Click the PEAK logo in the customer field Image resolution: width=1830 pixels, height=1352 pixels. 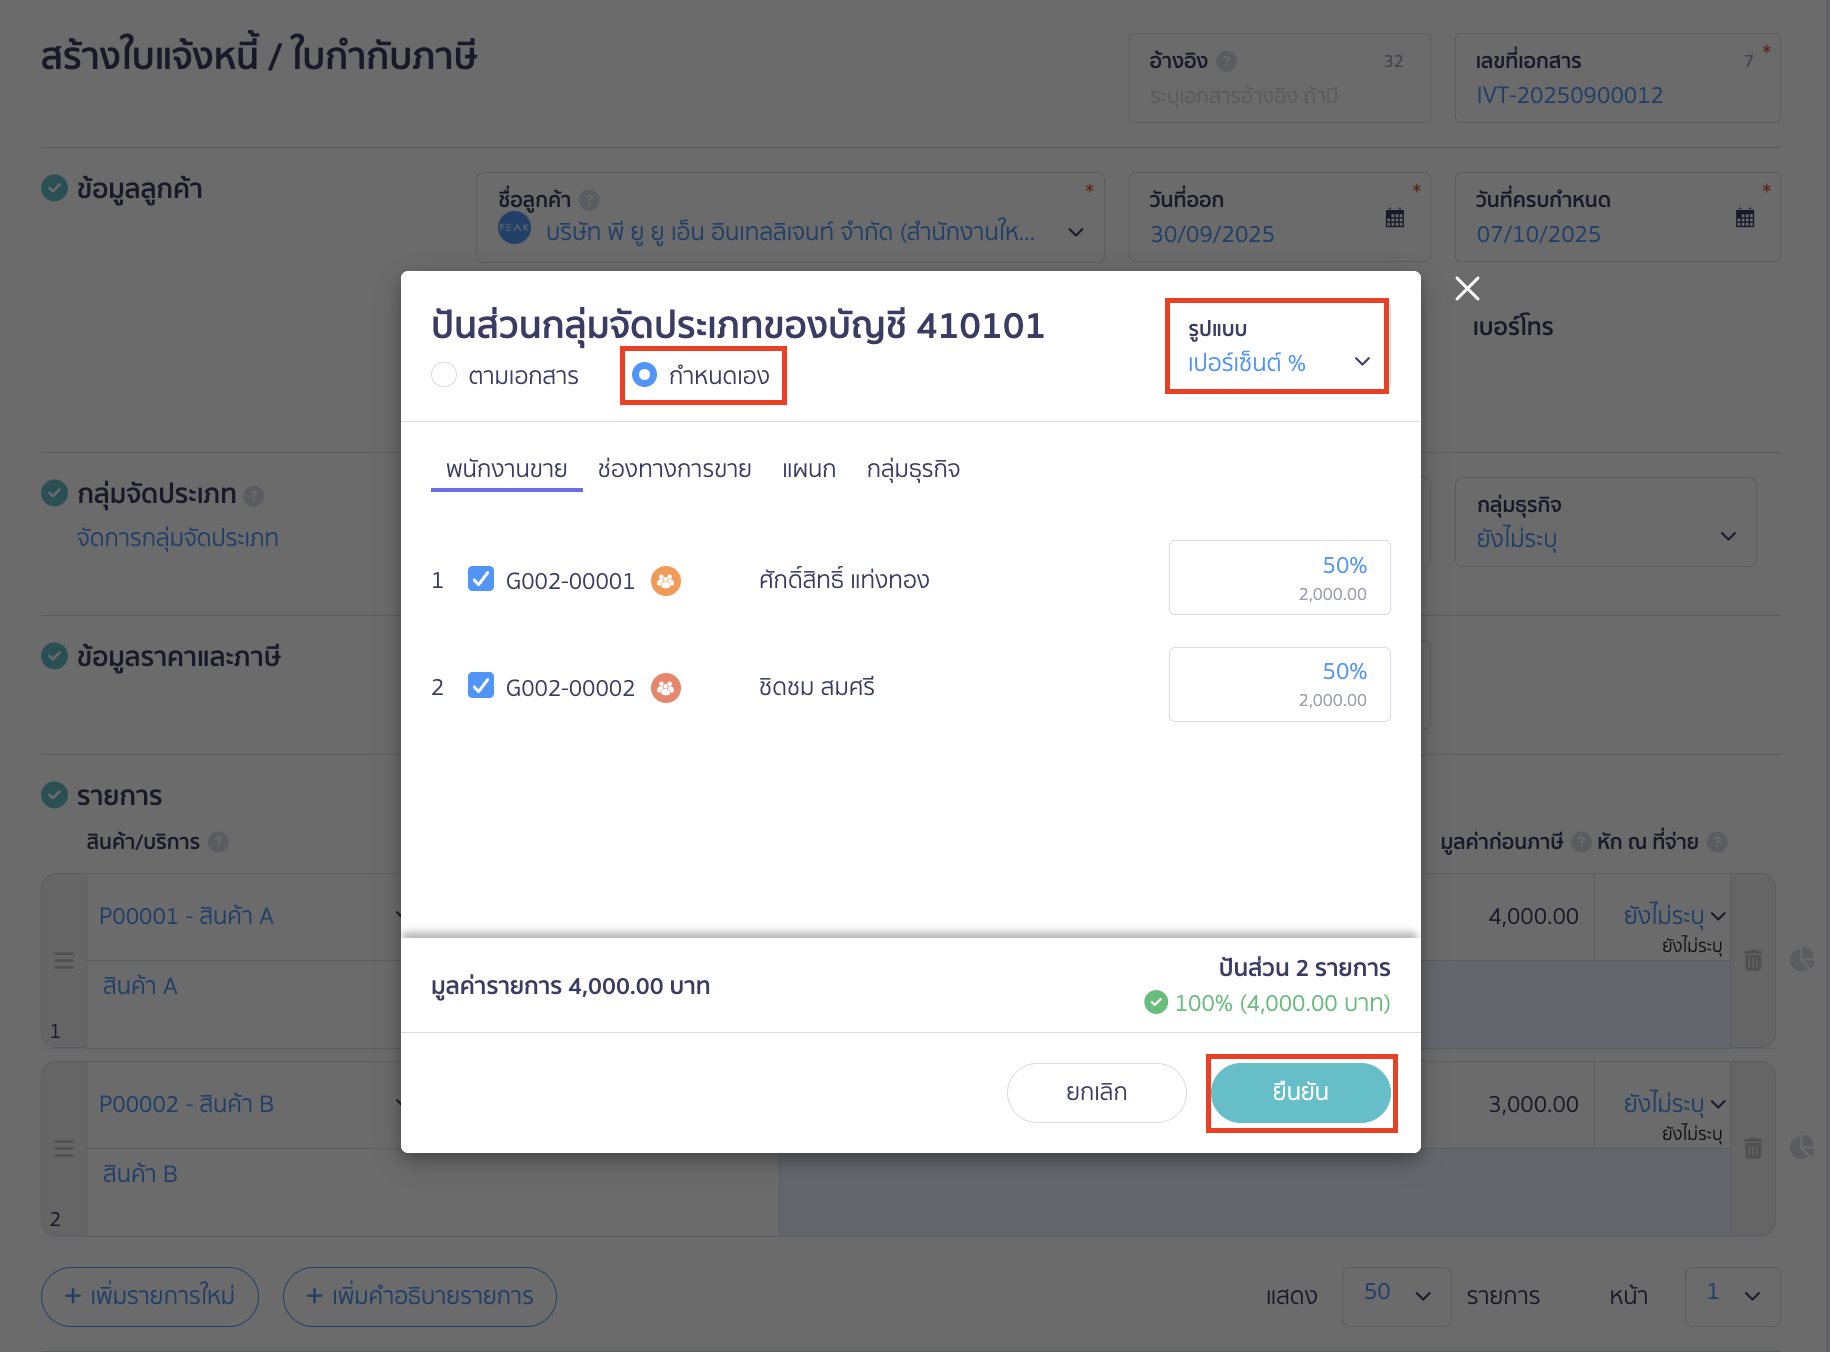click(513, 229)
